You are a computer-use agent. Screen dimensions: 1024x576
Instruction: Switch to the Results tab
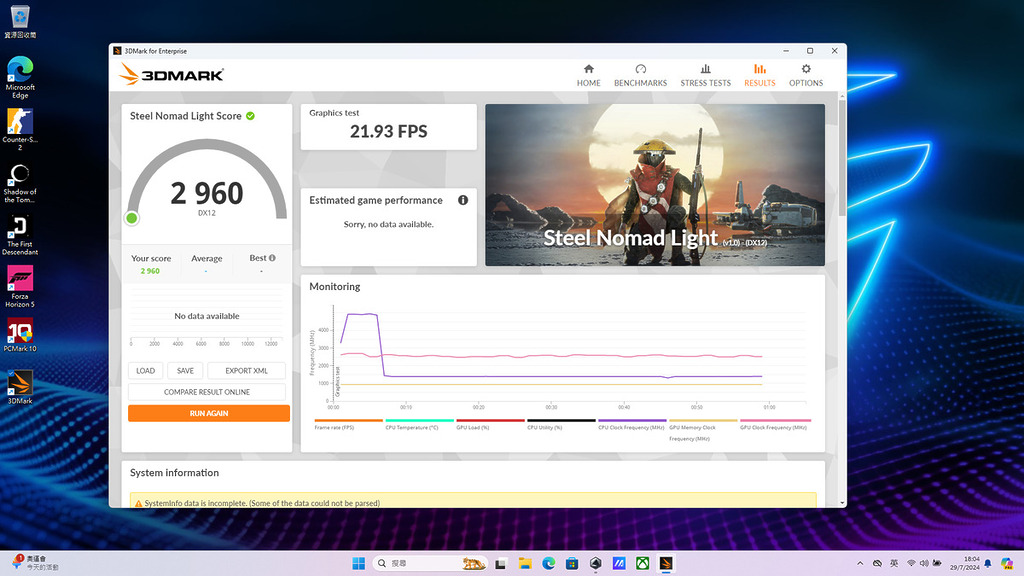point(759,75)
